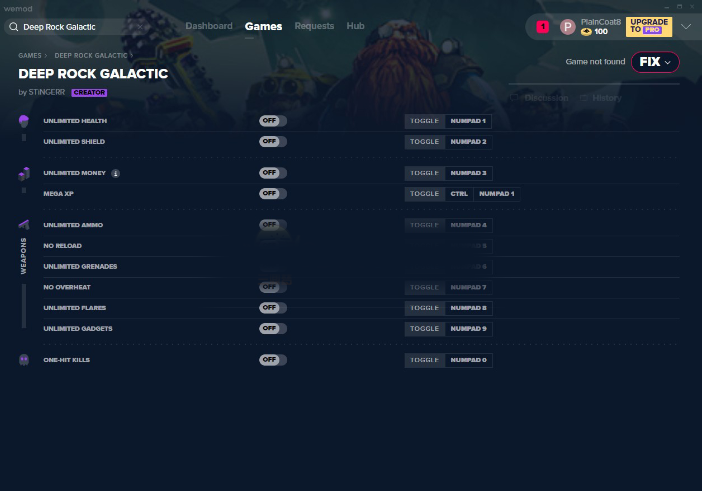
Task: Click the Discussion speech bubble icon
Action: coord(514,98)
